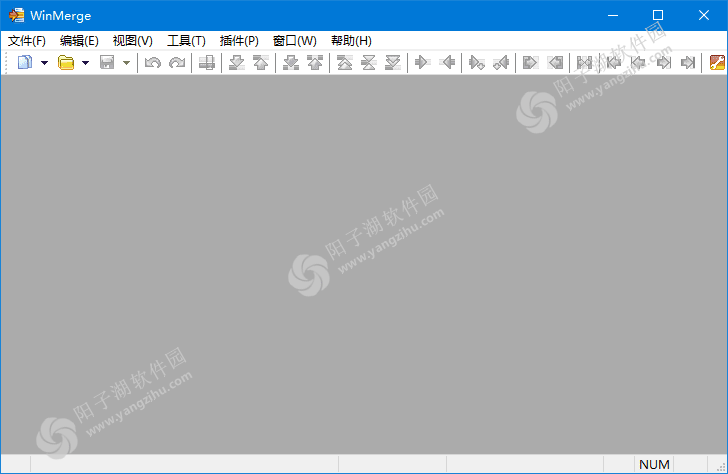Viewport: 728px width, 474px height.
Task: Close the WinMerge window
Action: point(704,15)
